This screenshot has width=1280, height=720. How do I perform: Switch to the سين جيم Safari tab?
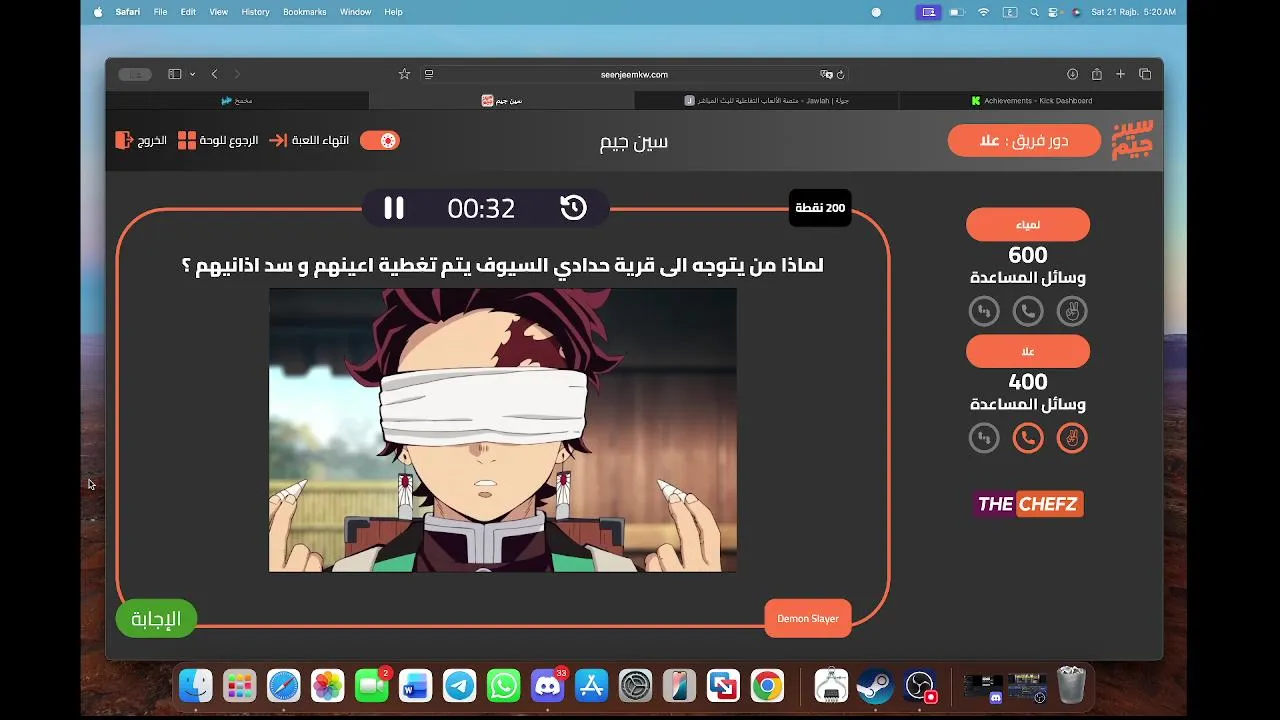tap(502, 100)
